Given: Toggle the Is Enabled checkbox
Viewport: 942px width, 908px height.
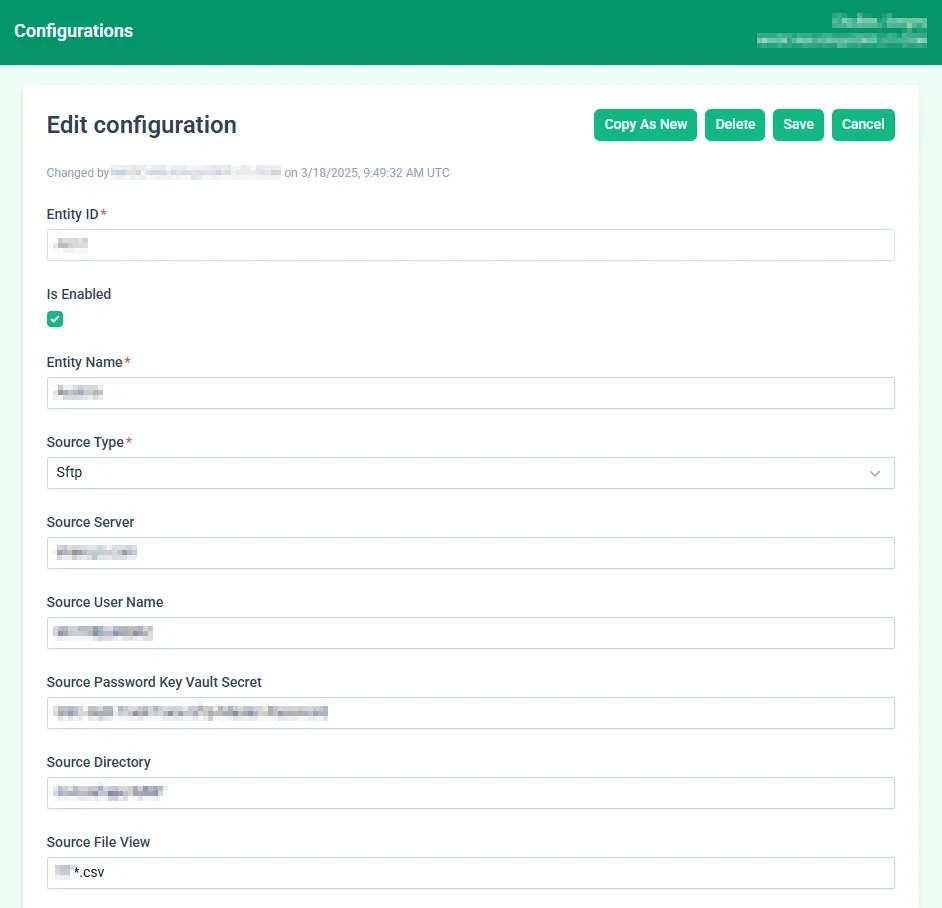Looking at the screenshot, I should [55, 319].
